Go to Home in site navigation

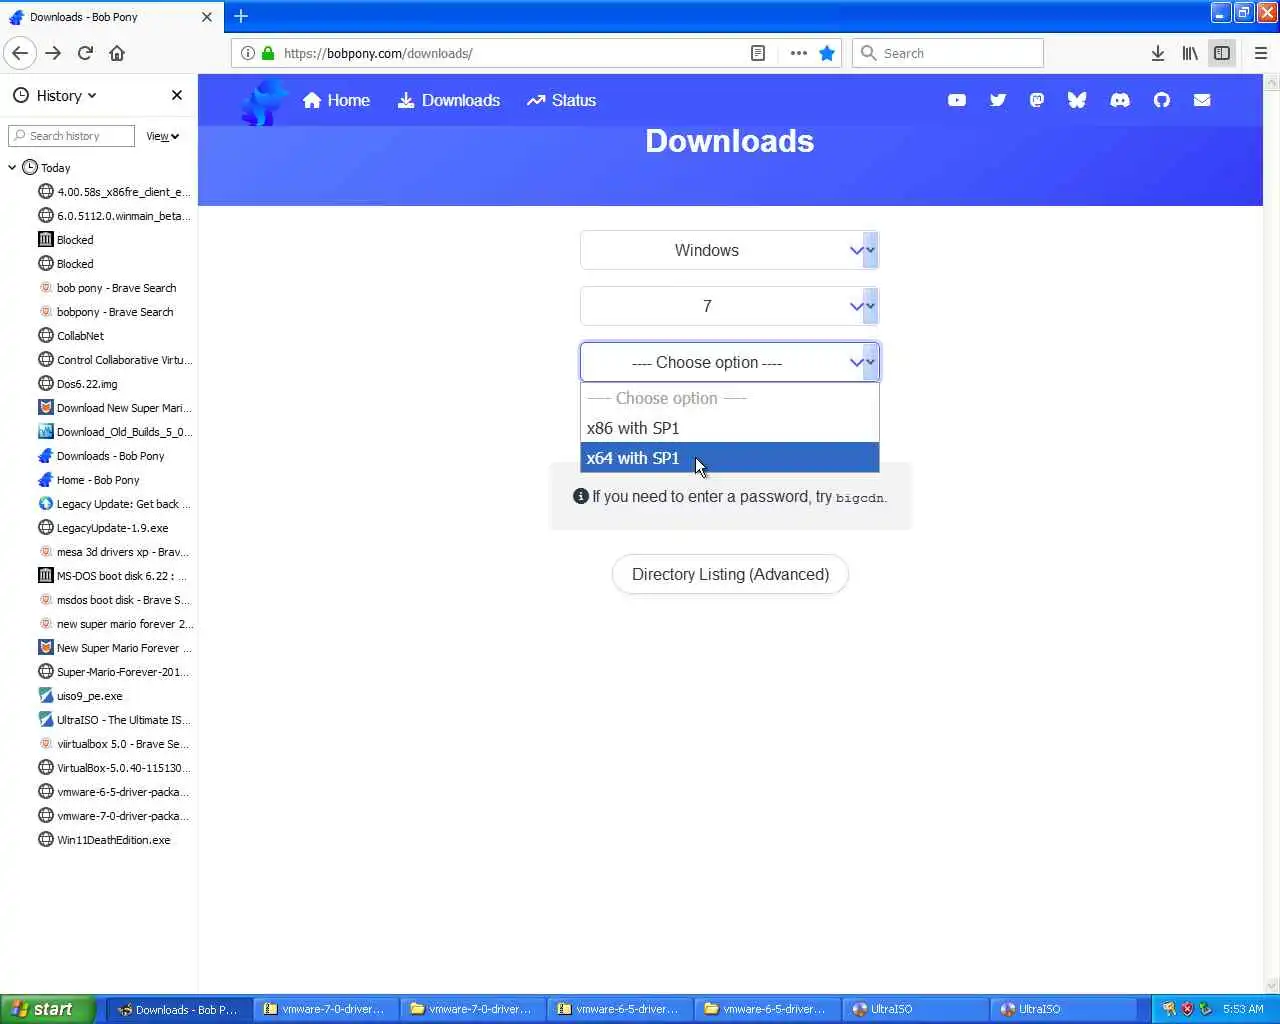pos(336,100)
